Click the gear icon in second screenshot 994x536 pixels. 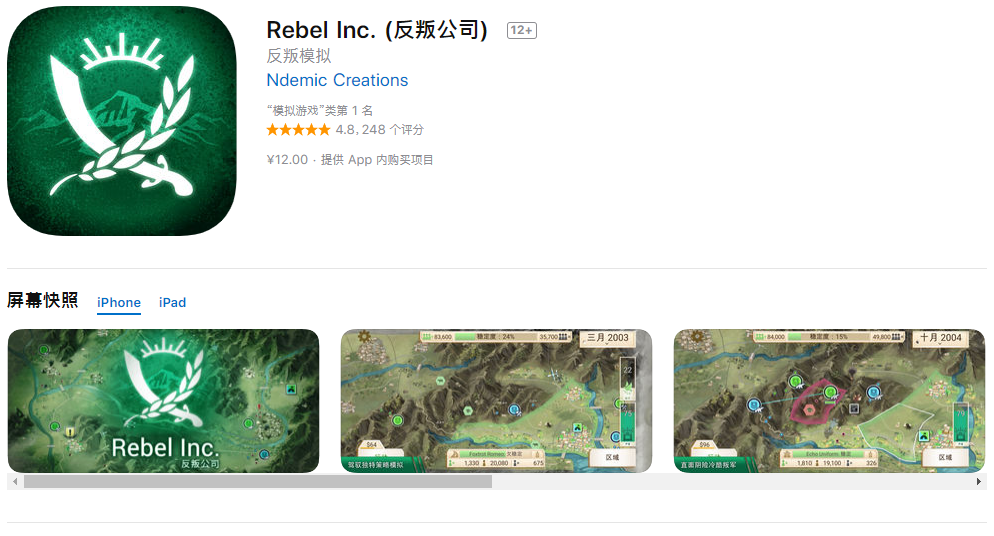[x=364, y=336]
